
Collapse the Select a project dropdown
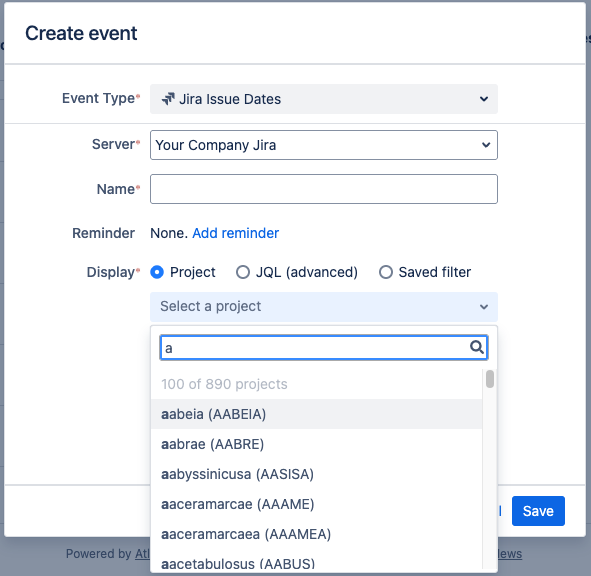pyautogui.click(x=324, y=306)
